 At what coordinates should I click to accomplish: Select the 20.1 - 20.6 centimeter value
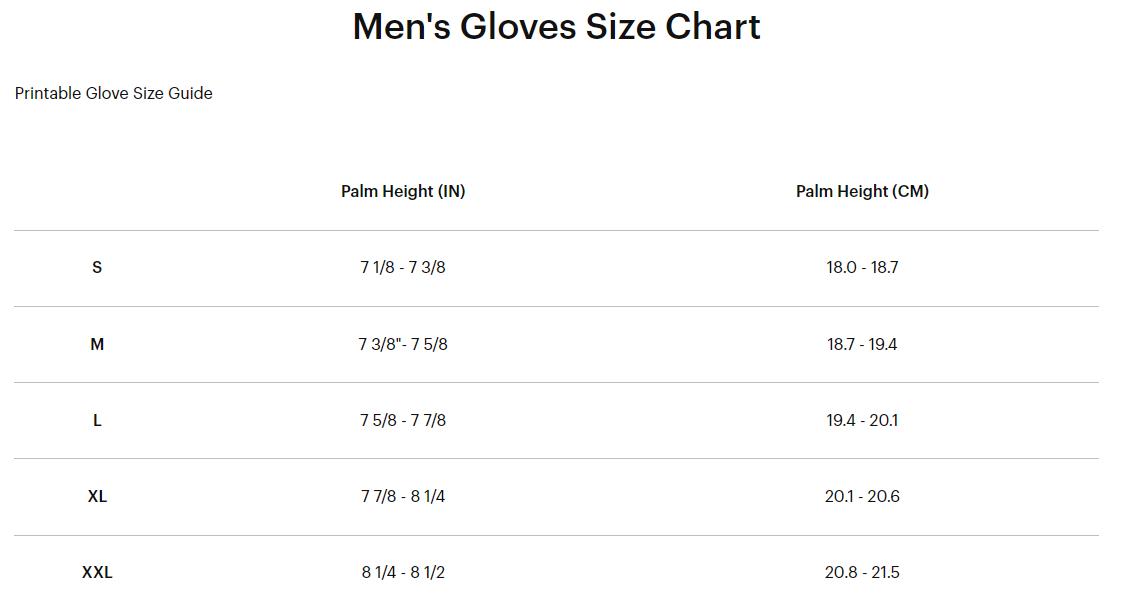(862, 497)
